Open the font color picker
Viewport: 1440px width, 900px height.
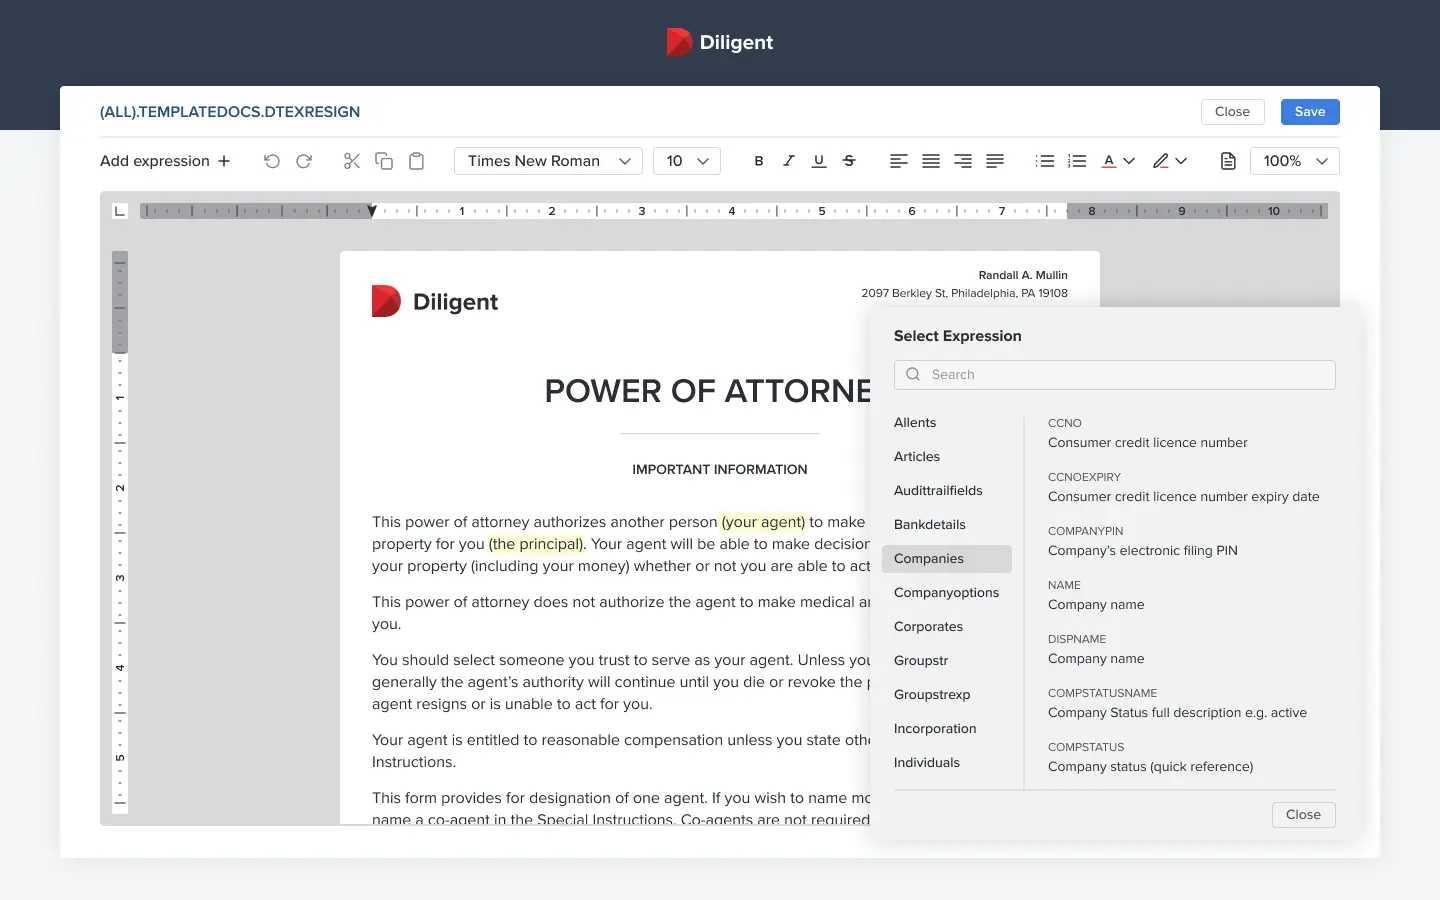(1118, 161)
